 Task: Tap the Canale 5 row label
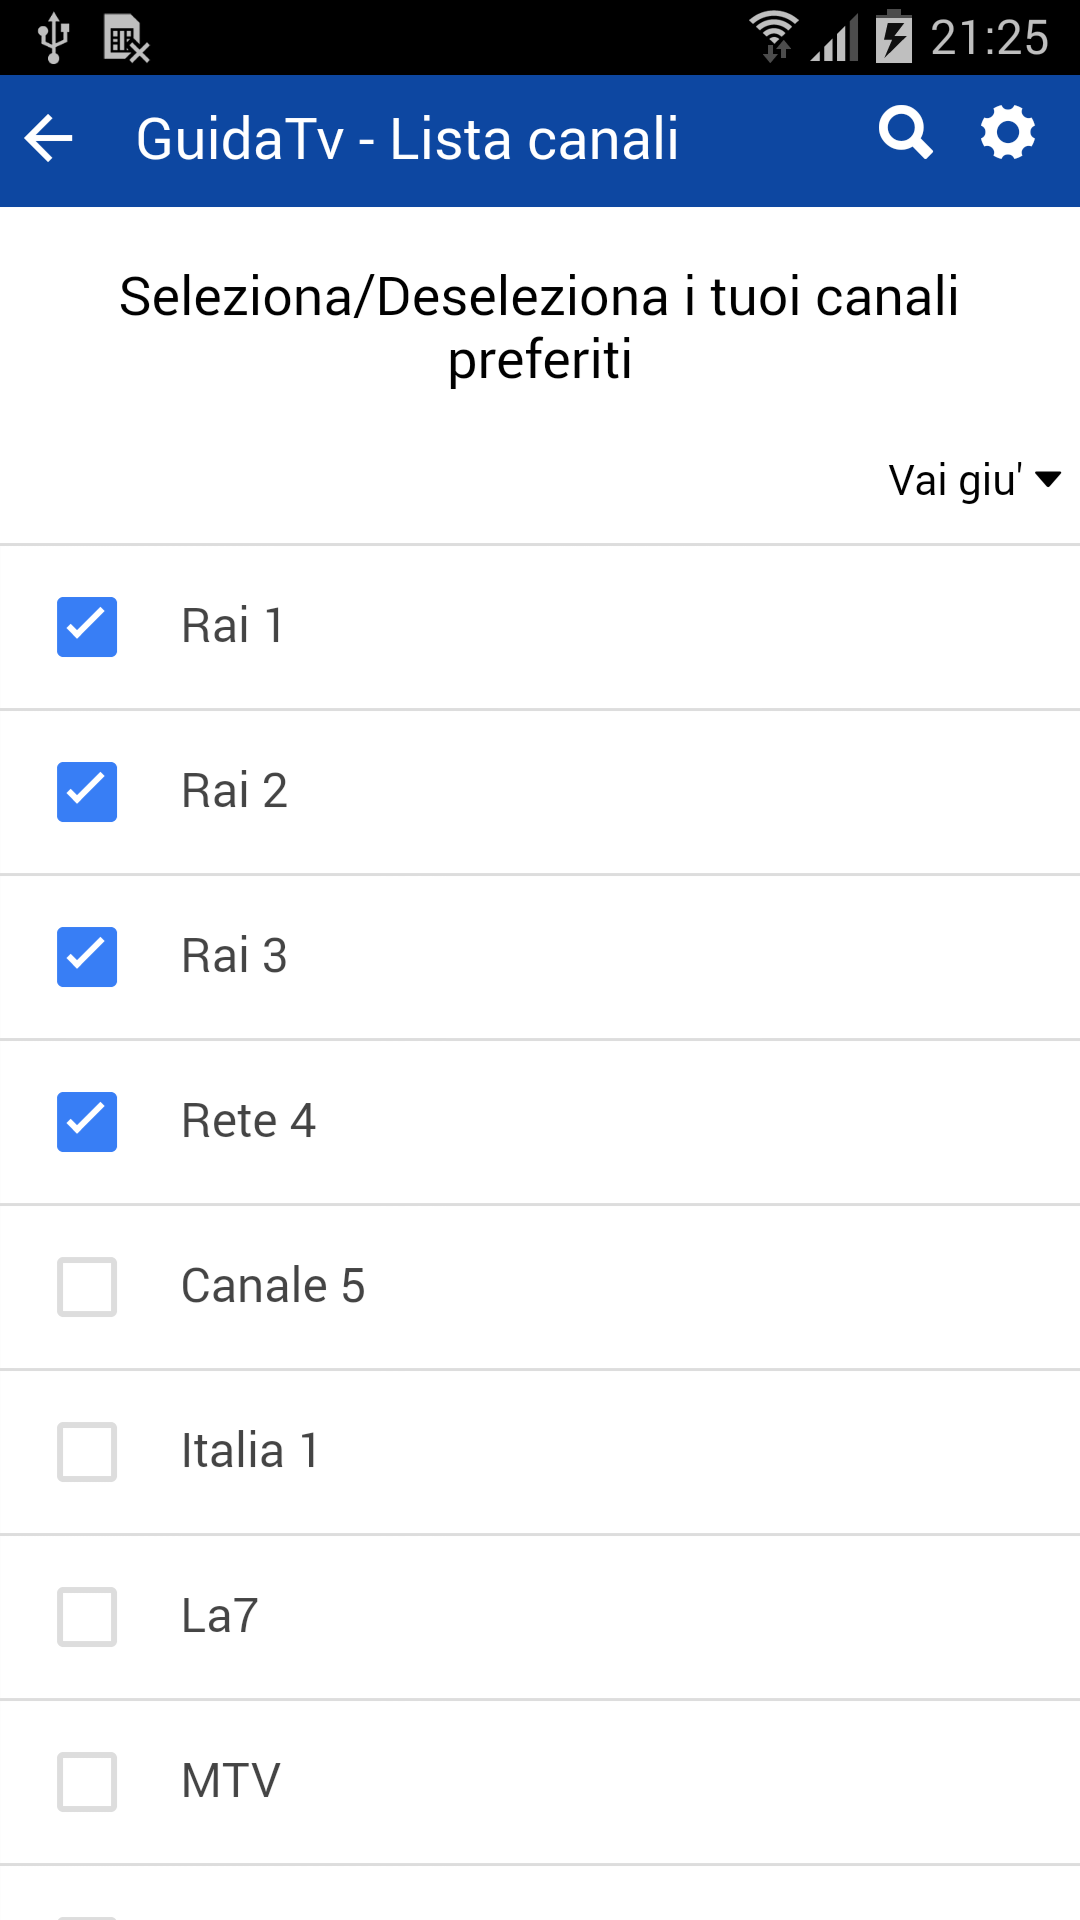[x=273, y=1286]
